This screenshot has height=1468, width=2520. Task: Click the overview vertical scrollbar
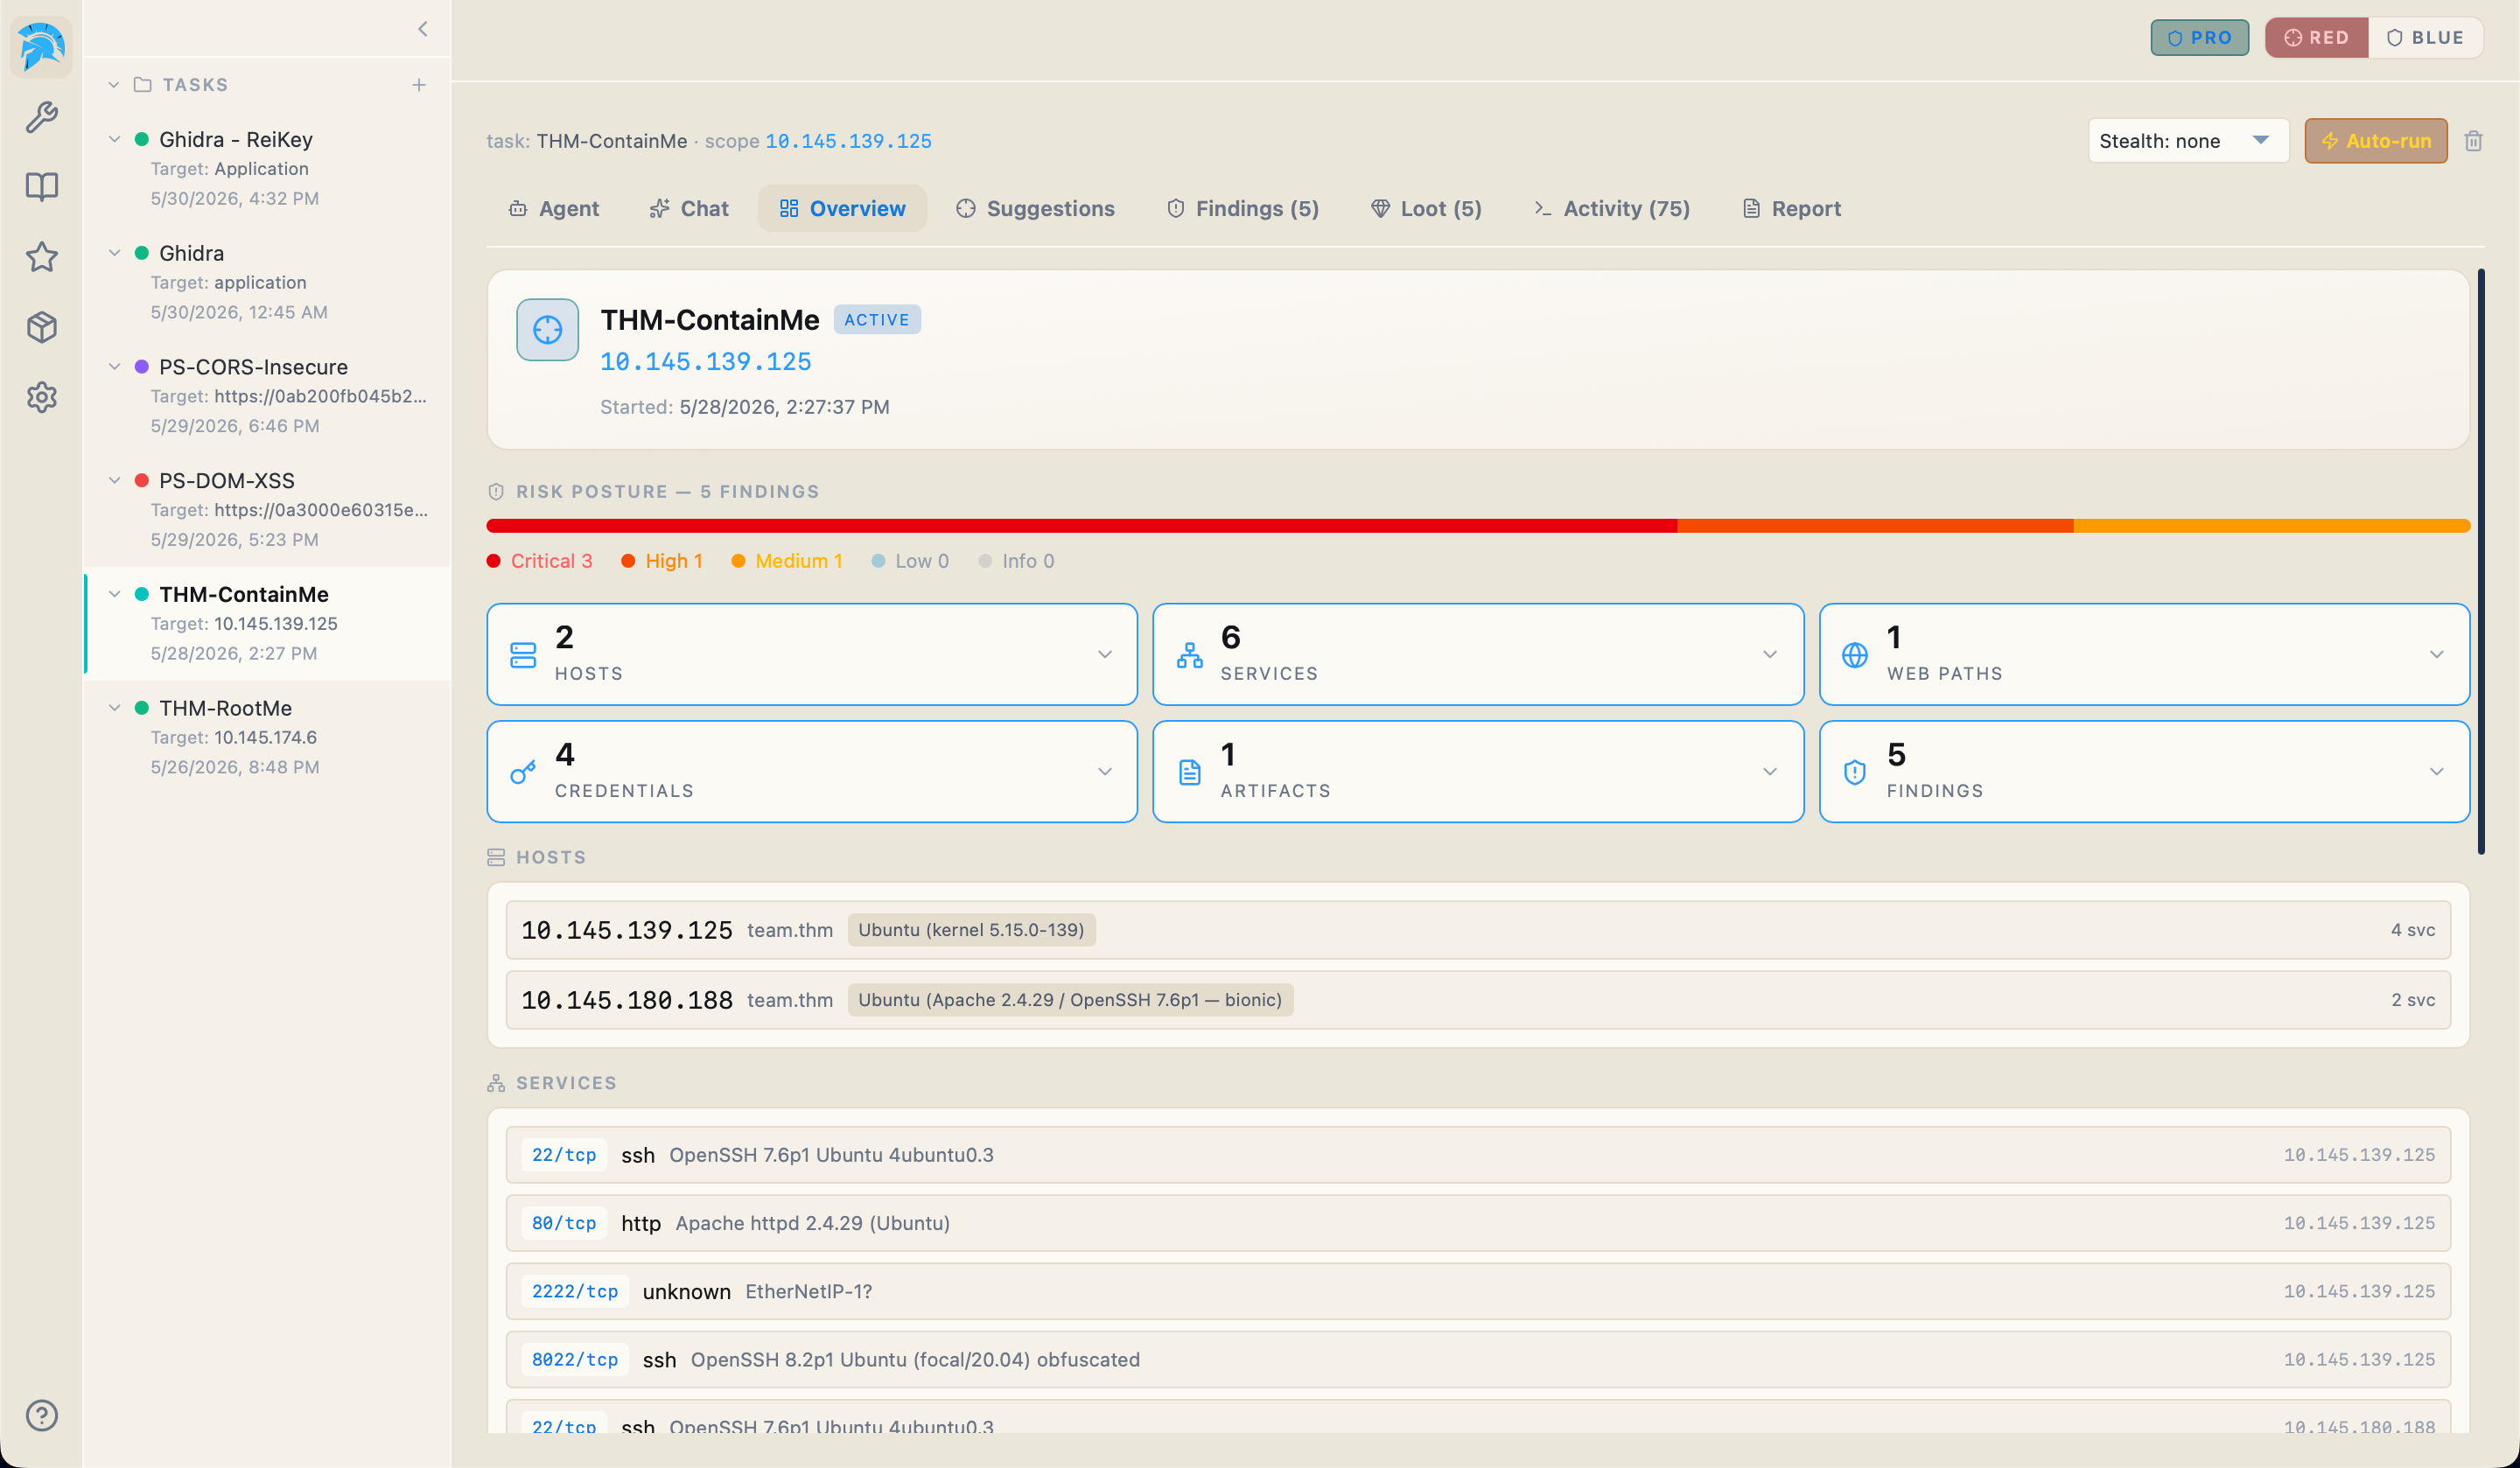[x=2481, y=561]
